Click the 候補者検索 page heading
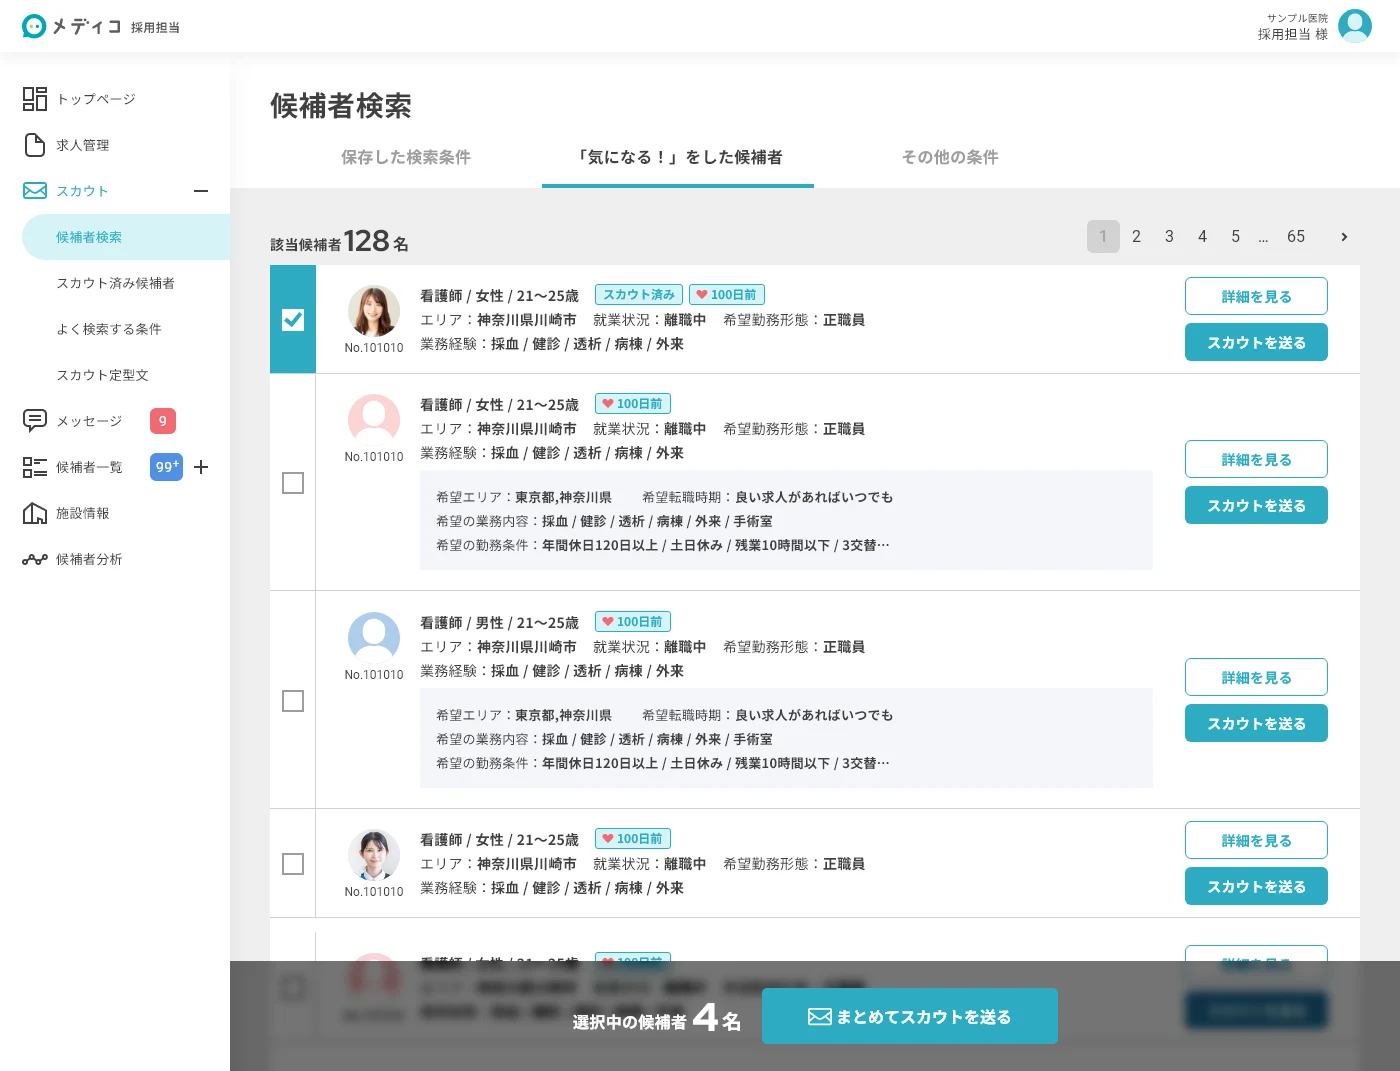Viewport: 1400px width, 1071px height. tap(341, 106)
